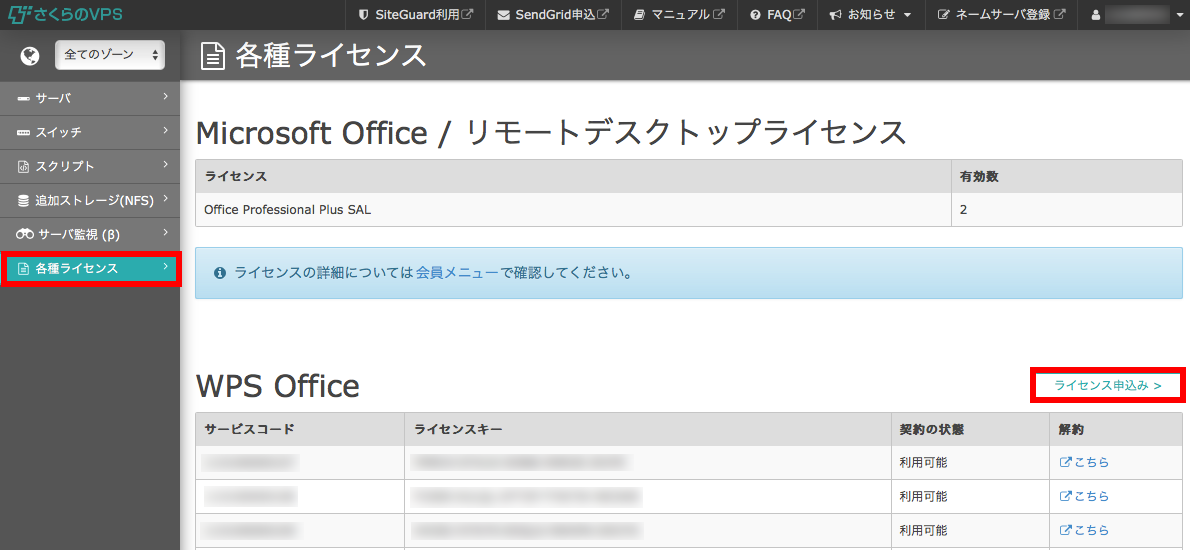Click the document icon beside 各種ライセンス sidebar item
1190x550 pixels.
coord(23,269)
